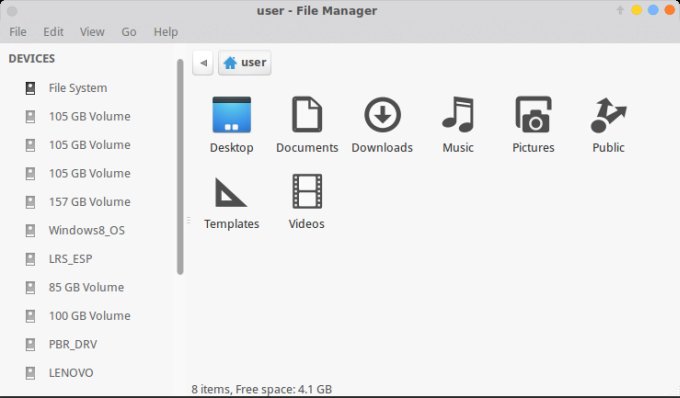This screenshot has height=398, width=680.
Task: Click the '85 GB Volume' entry text
Action: 86,287
